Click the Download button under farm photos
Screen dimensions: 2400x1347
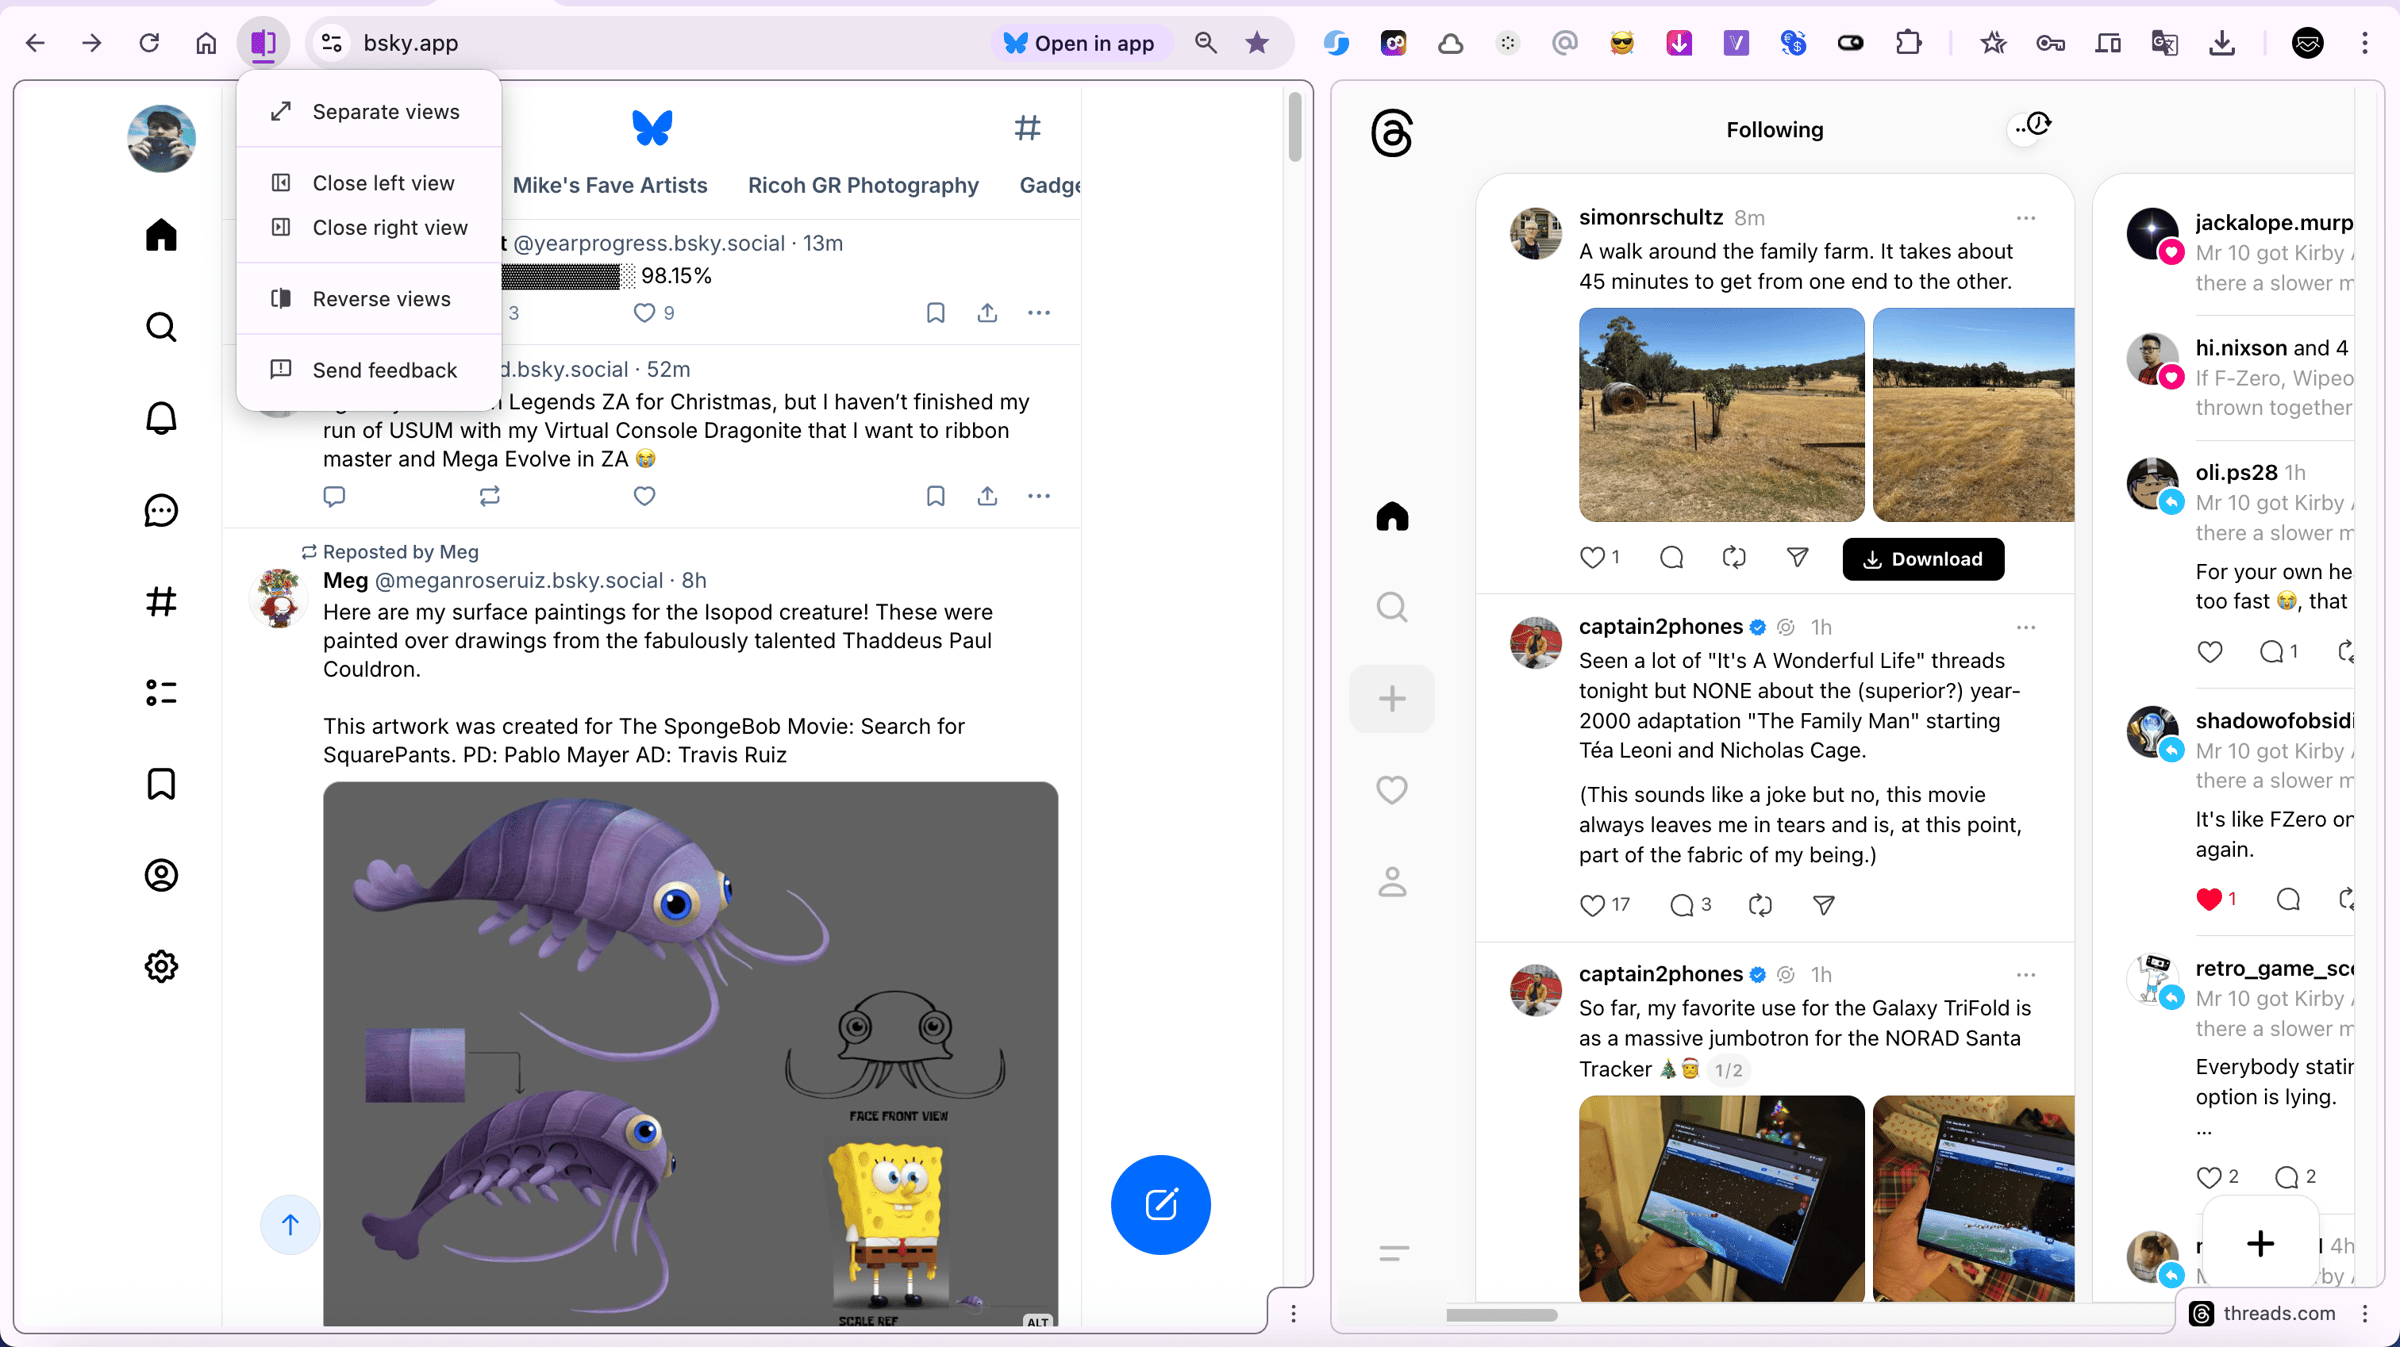coord(1923,559)
